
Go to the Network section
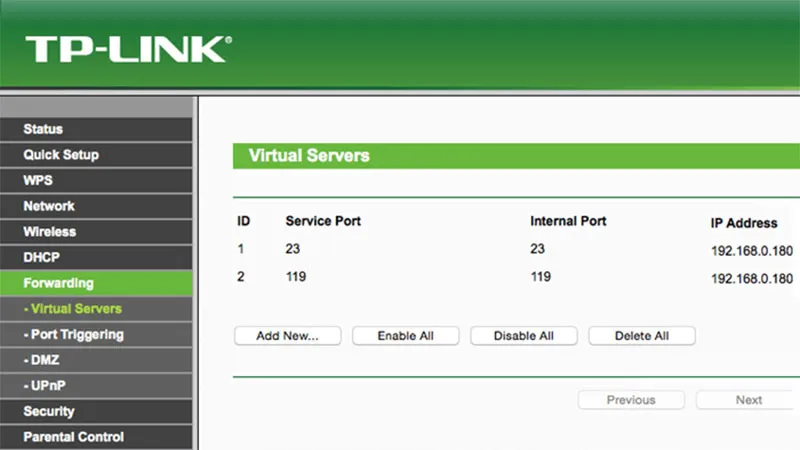[96, 206]
